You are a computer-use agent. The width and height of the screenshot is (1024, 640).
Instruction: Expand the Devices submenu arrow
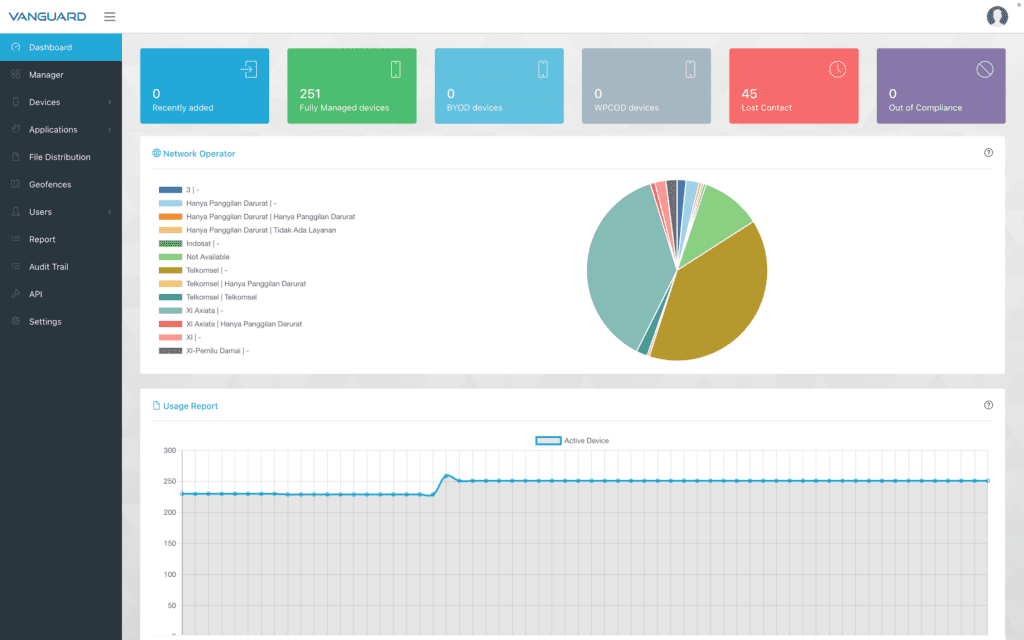(x=110, y=102)
